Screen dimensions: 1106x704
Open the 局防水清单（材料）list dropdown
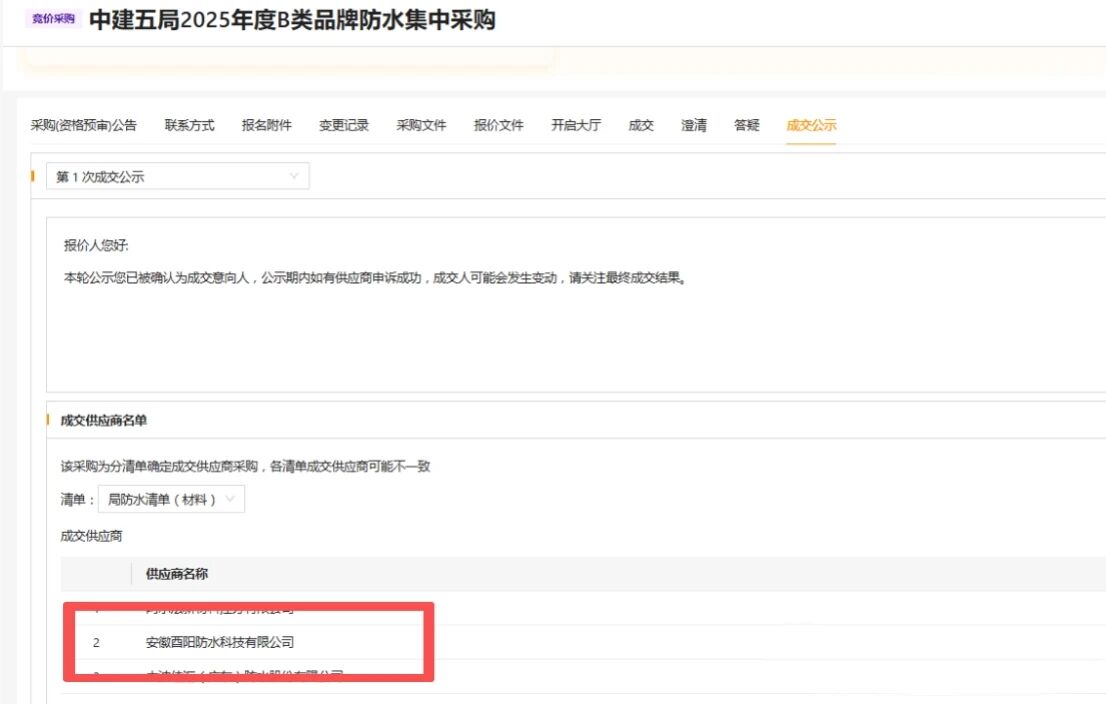pos(171,499)
